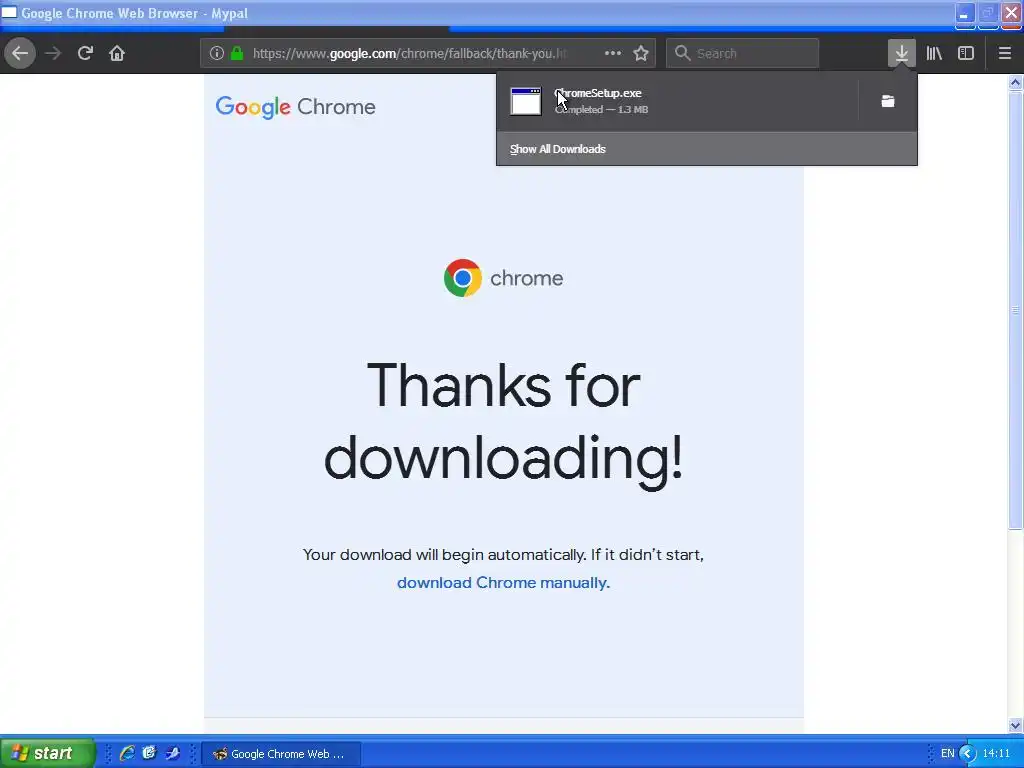Click the ChromeSetup.exe file name
Viewport: 1024px width, 768px height.
[x=598, y=93]
